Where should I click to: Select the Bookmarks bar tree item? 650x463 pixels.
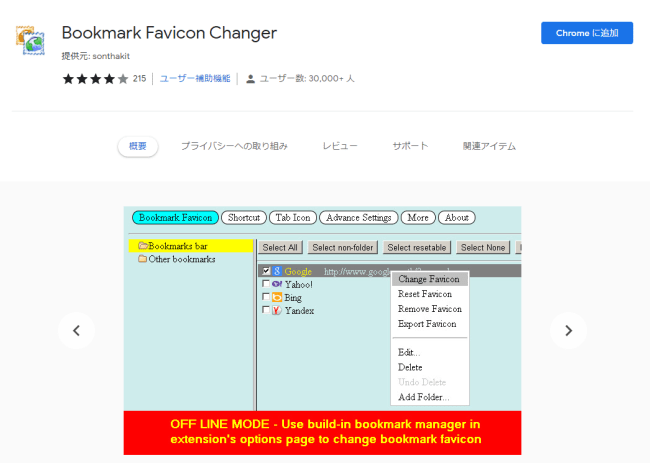(x=191, y=246)
